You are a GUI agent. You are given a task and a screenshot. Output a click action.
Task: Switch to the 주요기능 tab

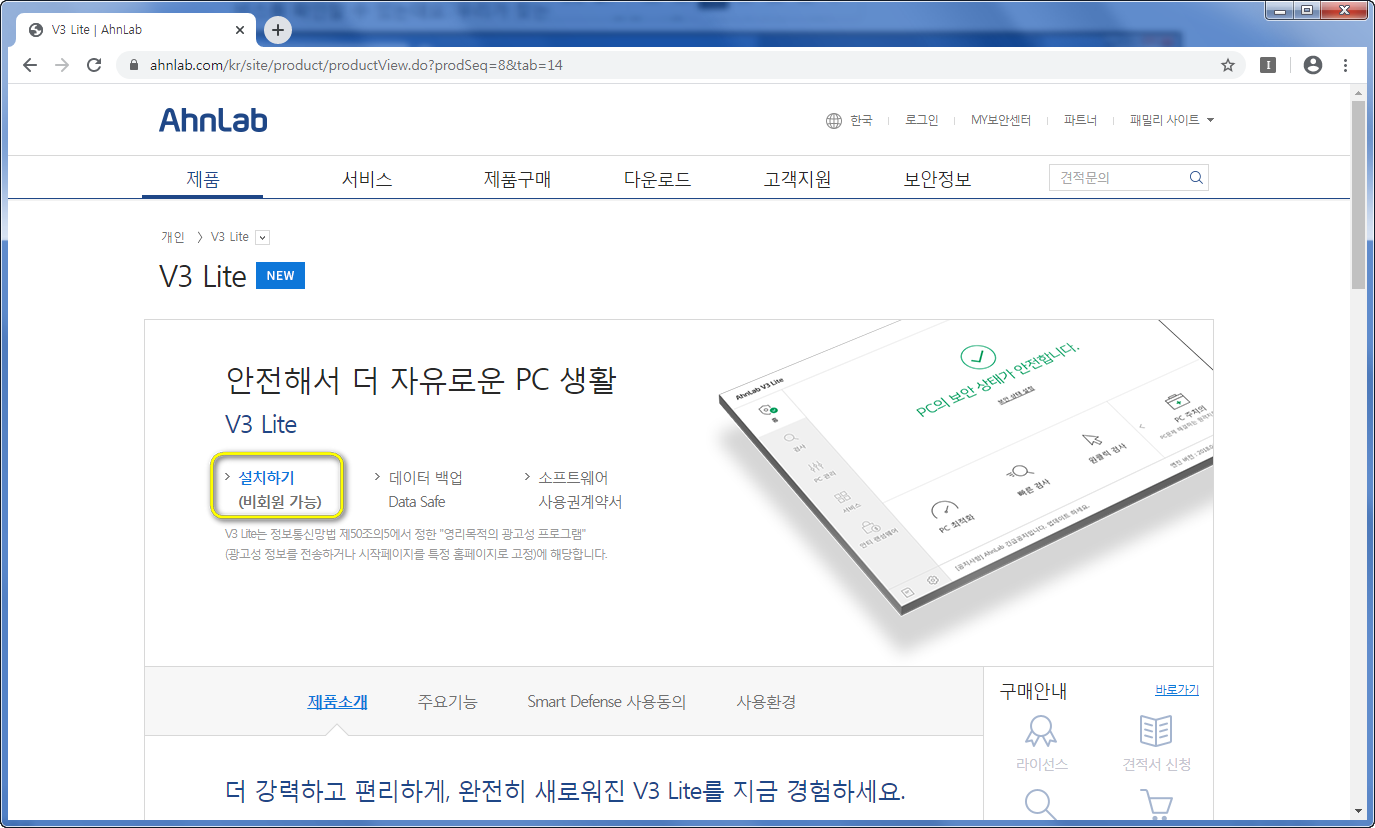[447, 701]
